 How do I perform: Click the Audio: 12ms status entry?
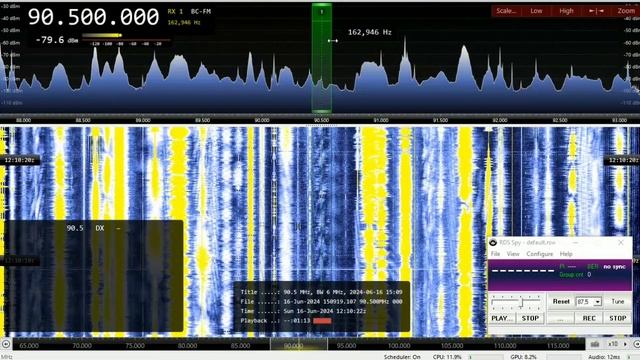(x=604, y=357)
